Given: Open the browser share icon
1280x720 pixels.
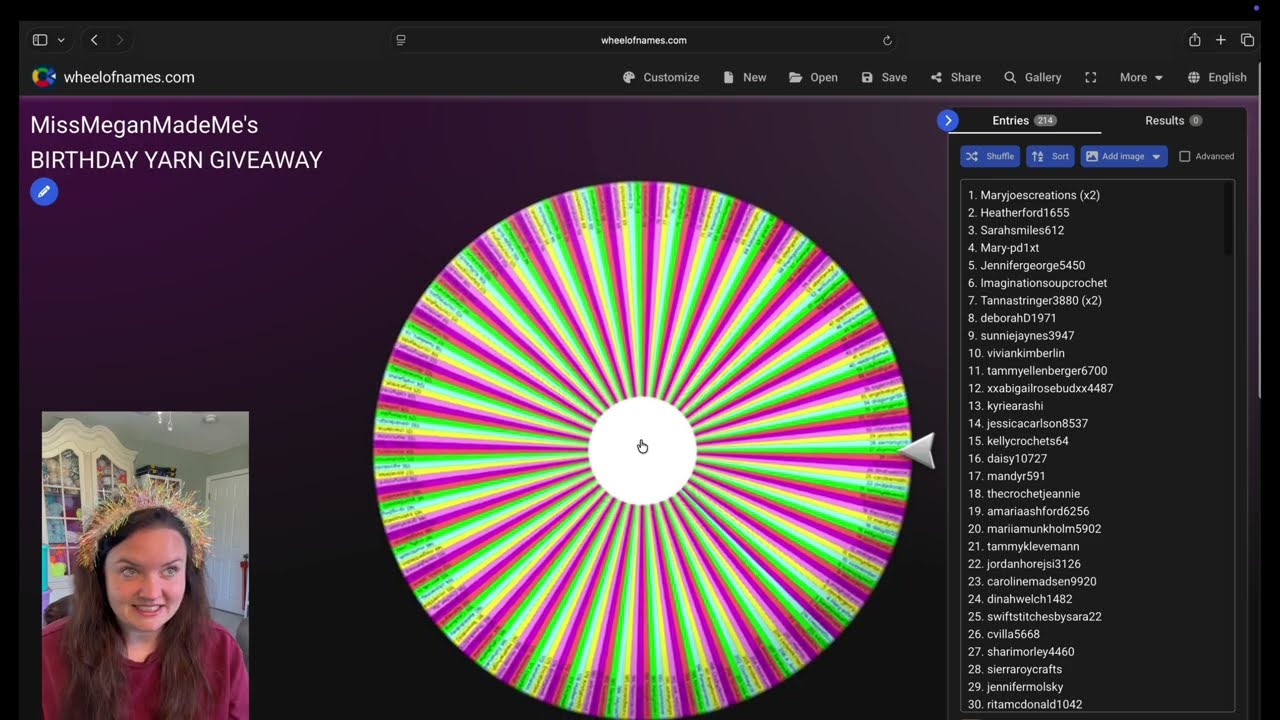Looking at the screenshot, I should coord(1194,40).
